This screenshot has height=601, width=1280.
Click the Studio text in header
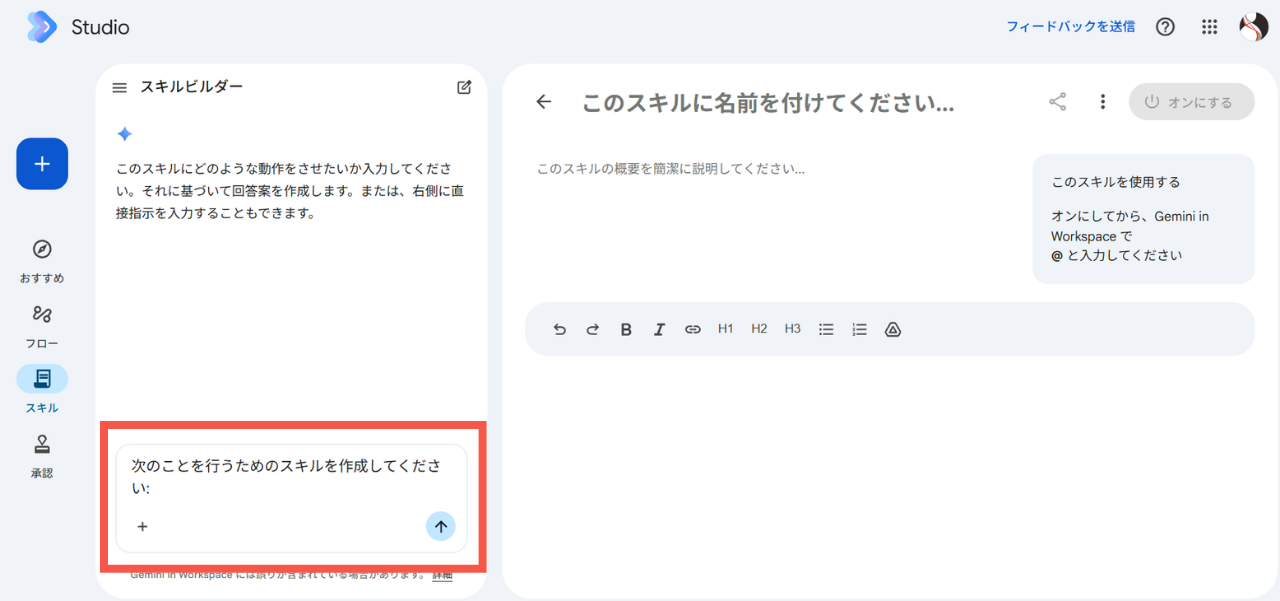point(100,27)
